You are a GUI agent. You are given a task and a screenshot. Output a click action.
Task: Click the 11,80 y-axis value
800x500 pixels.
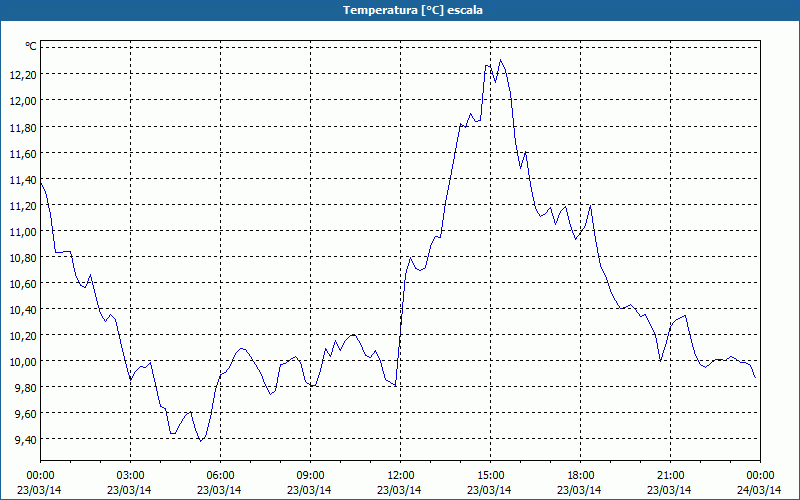(23, 127)
